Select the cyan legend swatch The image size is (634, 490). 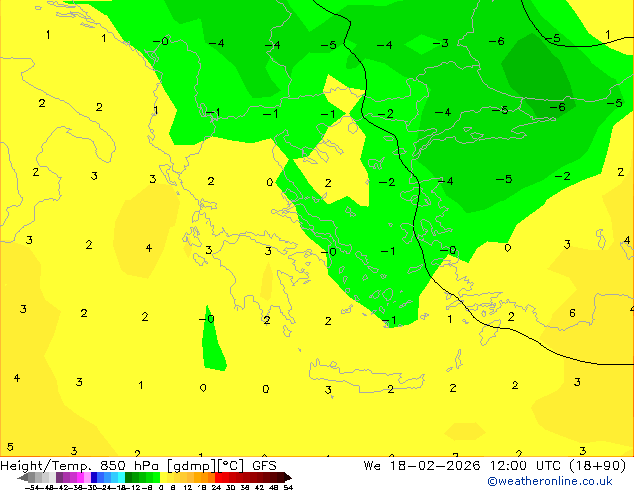tap(121, 477)
